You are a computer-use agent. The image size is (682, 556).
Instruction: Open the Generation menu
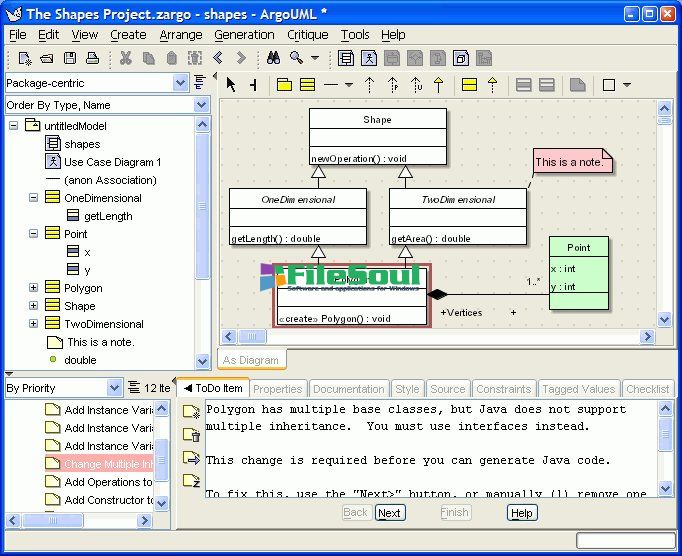(x=244, y=34)
